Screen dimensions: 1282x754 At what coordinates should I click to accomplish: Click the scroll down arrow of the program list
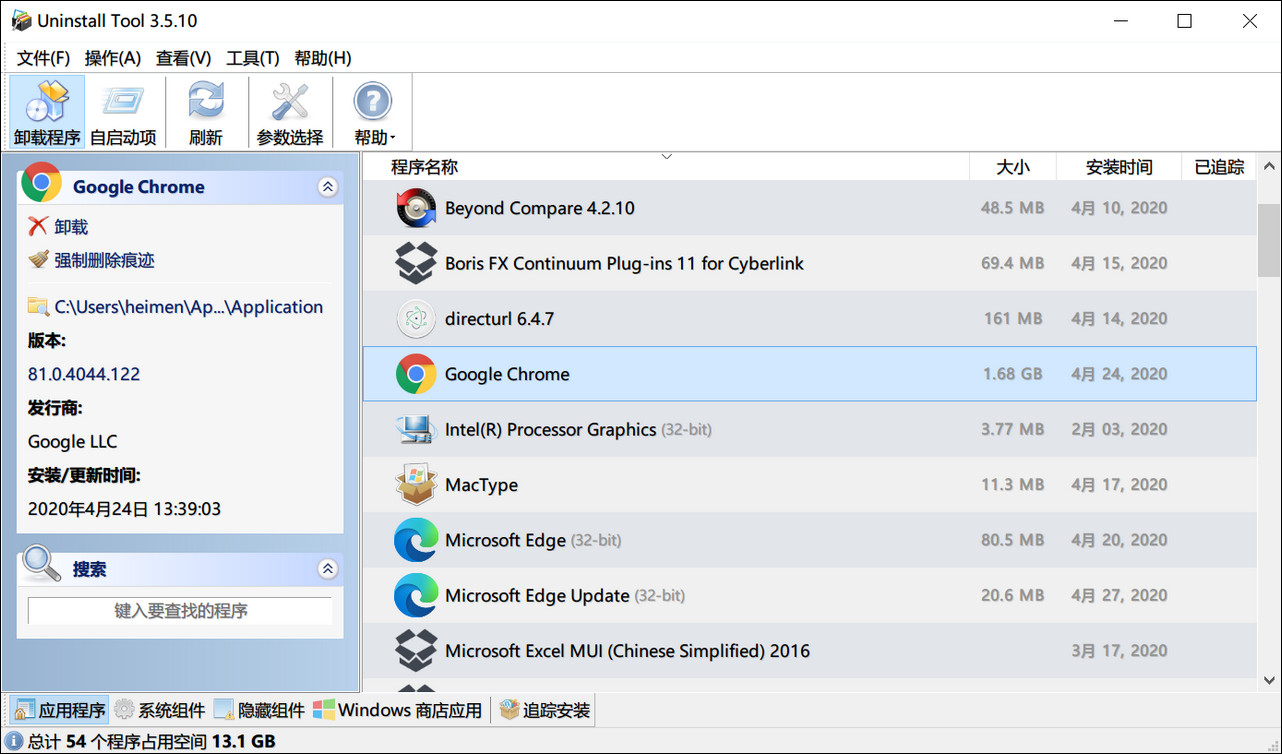coord(1269,679)
